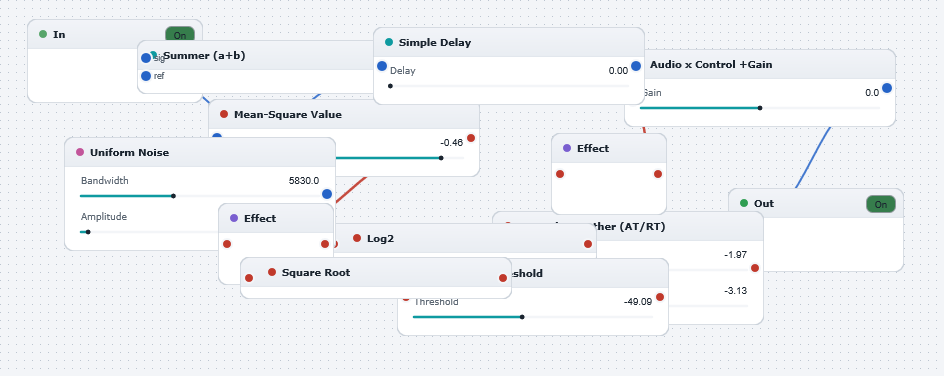Toggle the Out node On switch
This screenshot has height=376, width=944.
tap(881, 204)
